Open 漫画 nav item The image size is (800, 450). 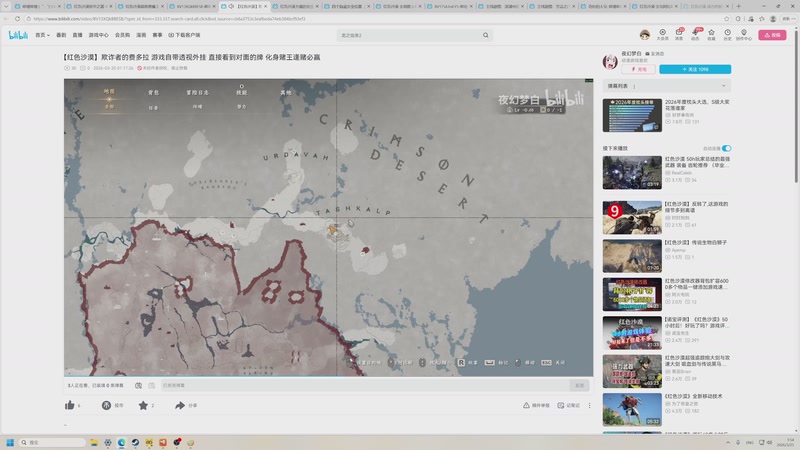(141, 35)
